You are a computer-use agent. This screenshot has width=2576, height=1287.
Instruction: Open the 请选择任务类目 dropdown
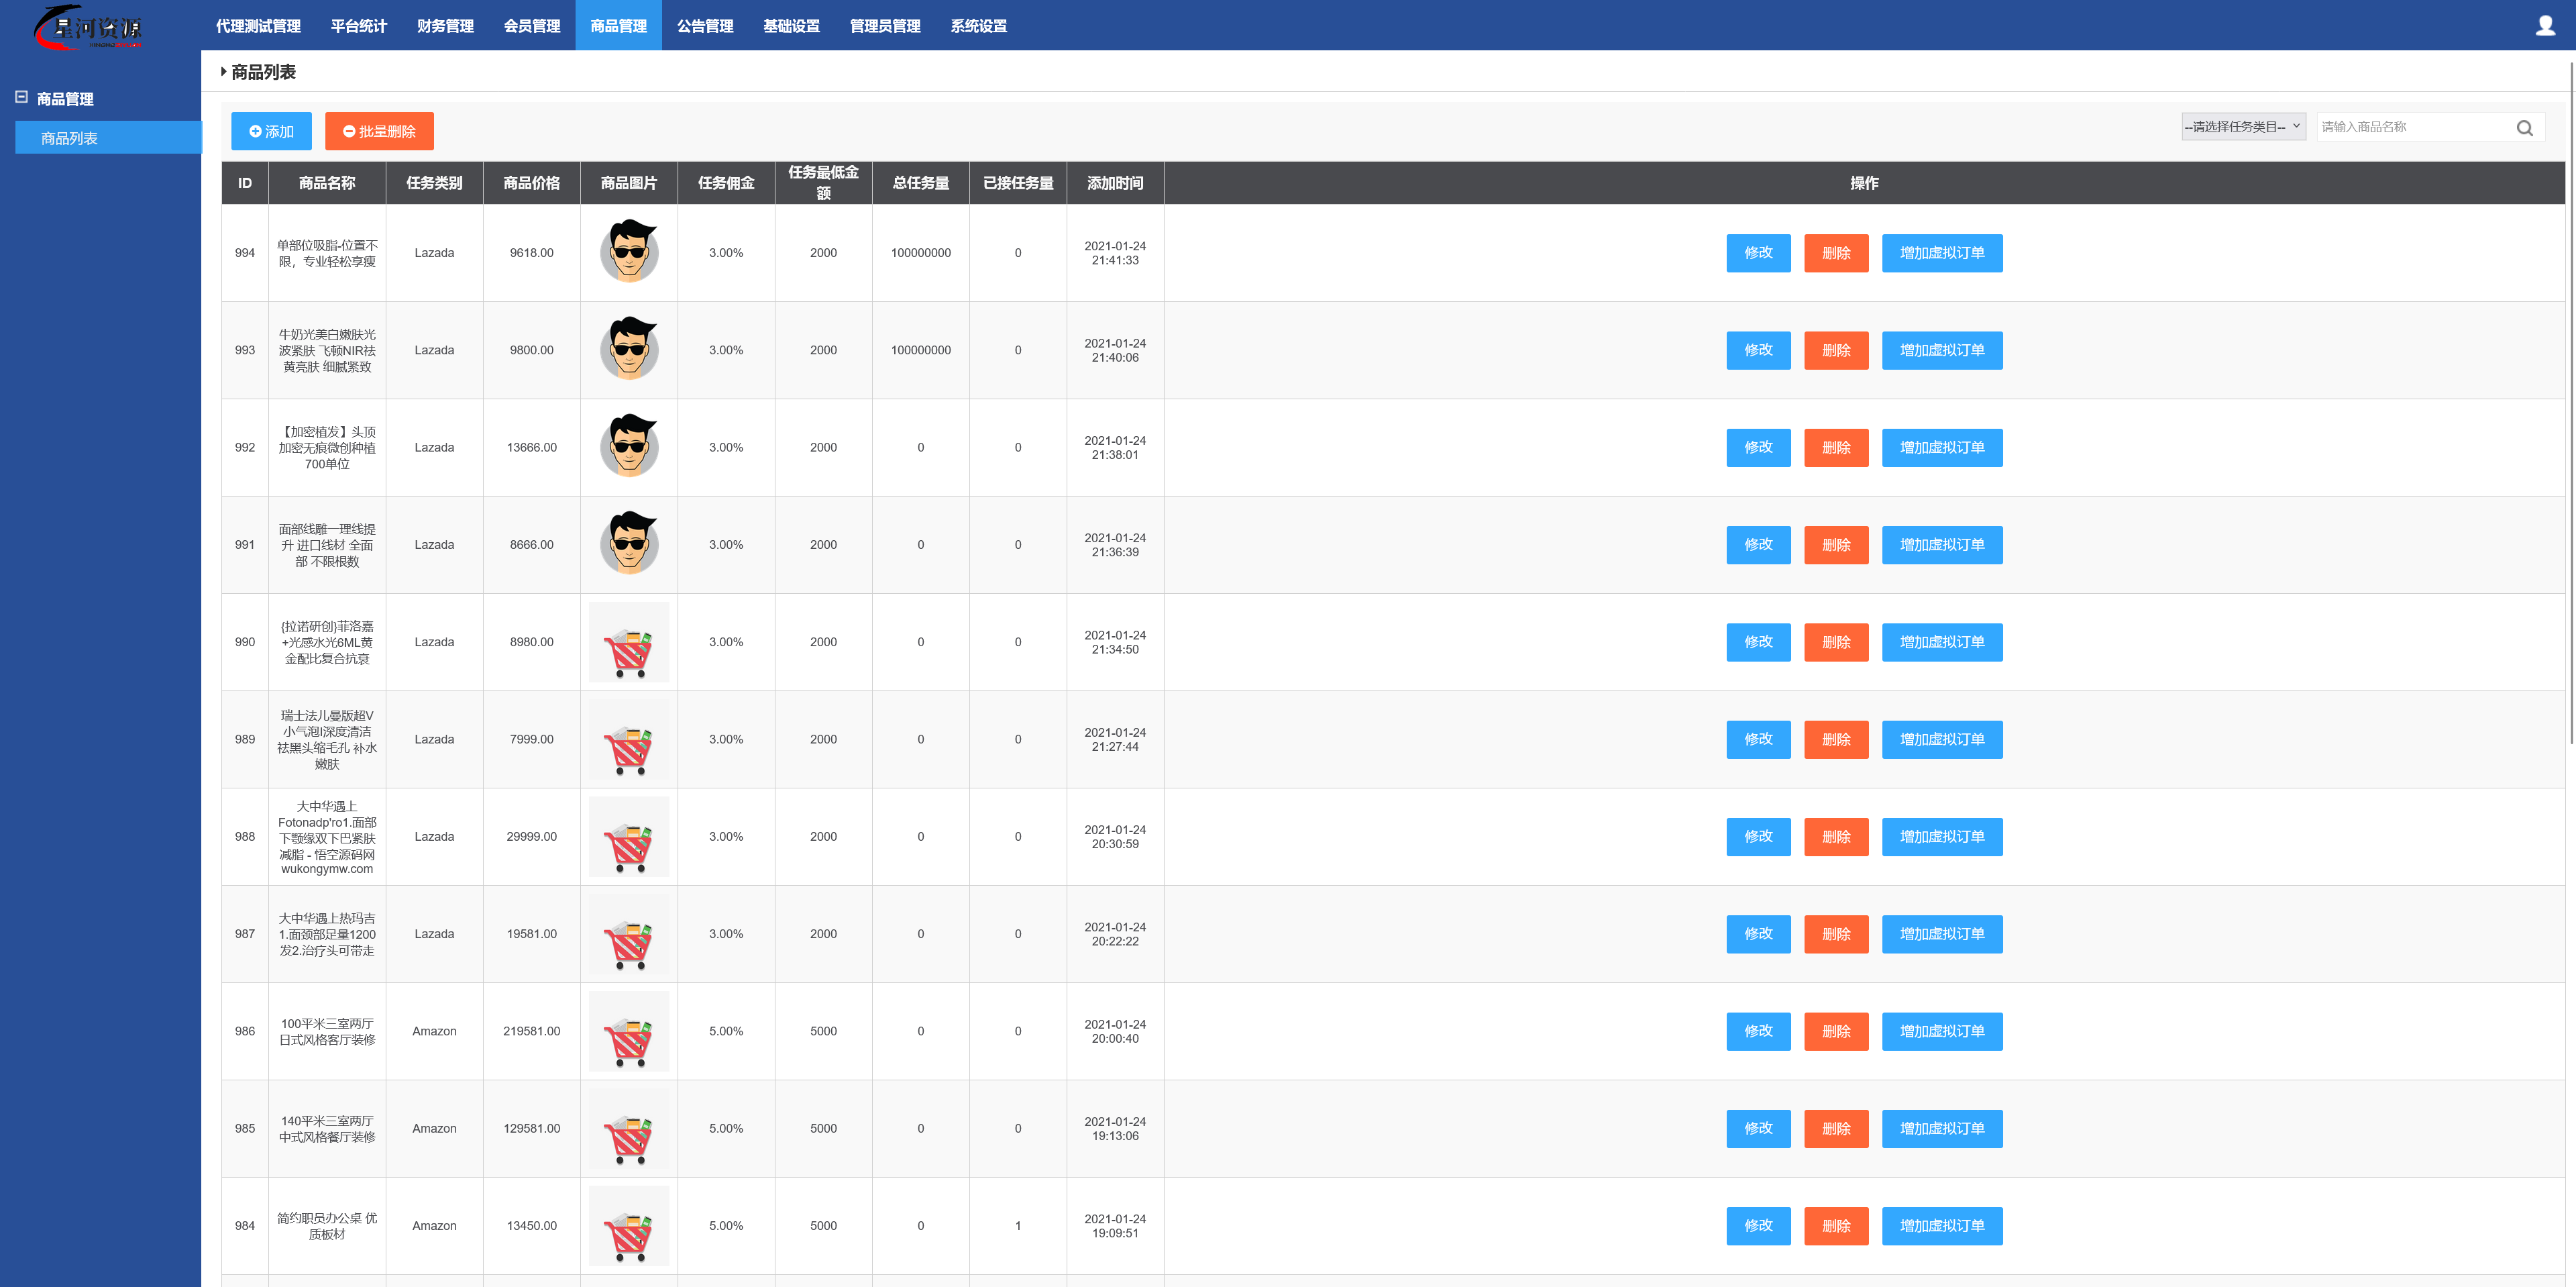pos(2243,126)
